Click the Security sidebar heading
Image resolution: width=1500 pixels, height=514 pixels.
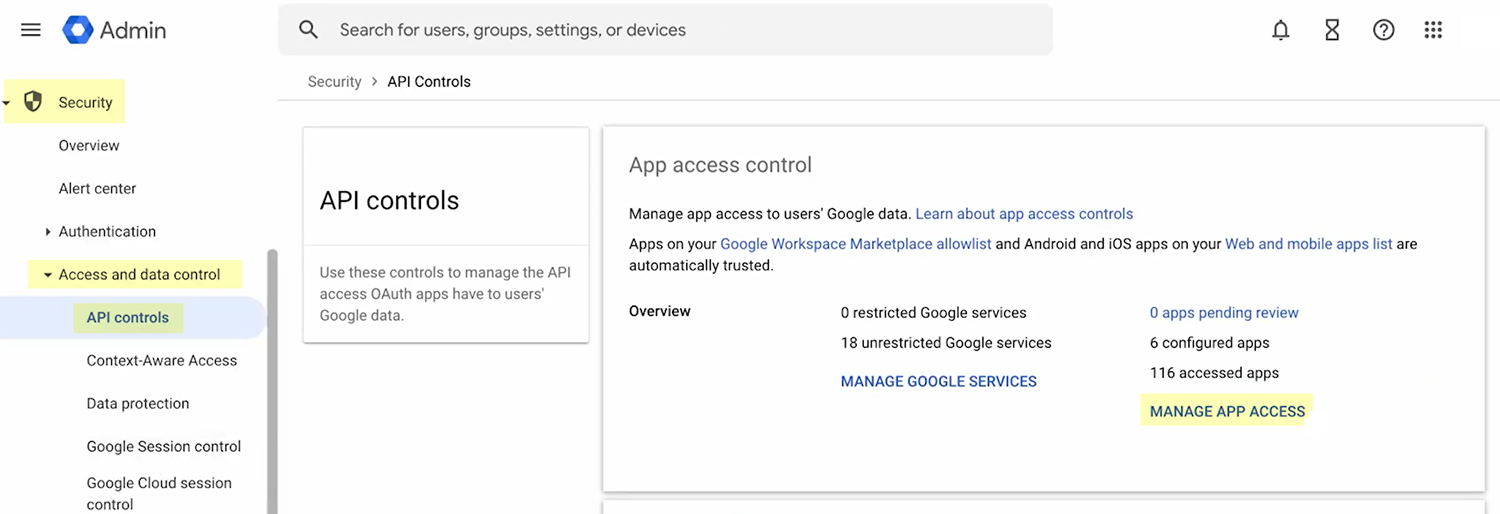pyautogui.click(x=85, y=103)
